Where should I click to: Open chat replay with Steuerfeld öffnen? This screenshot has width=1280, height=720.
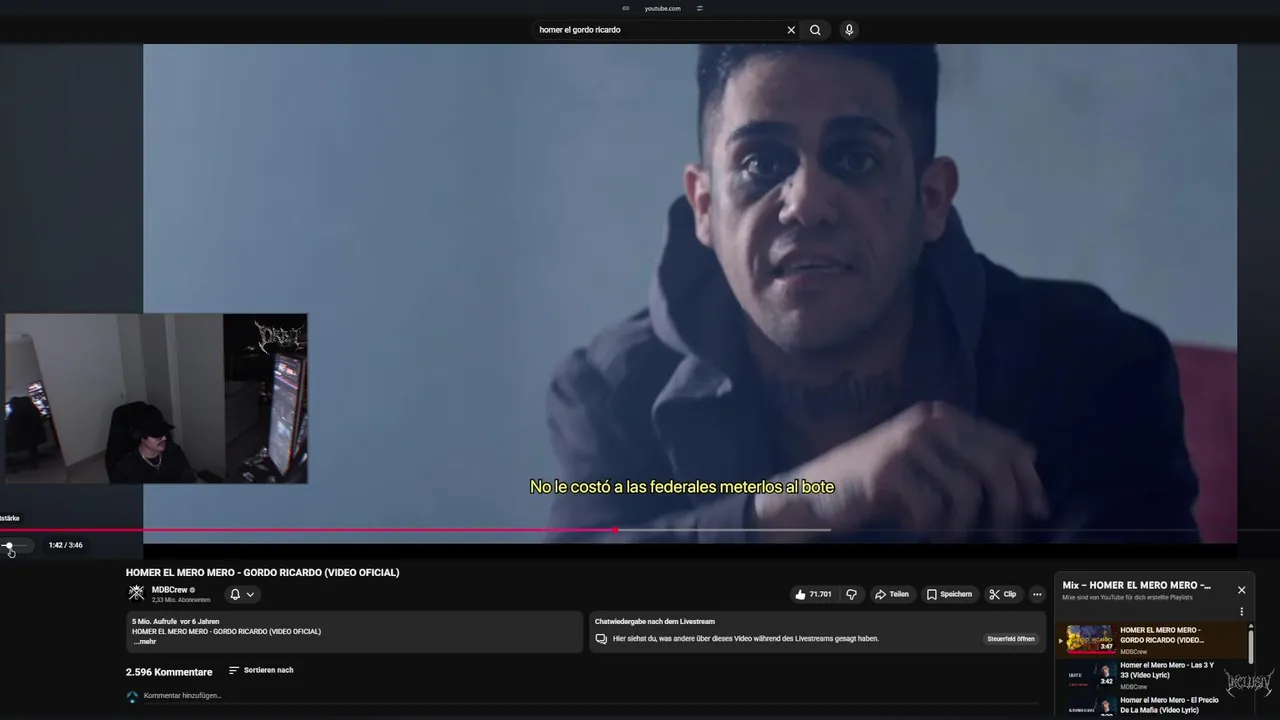point(1011,638)
